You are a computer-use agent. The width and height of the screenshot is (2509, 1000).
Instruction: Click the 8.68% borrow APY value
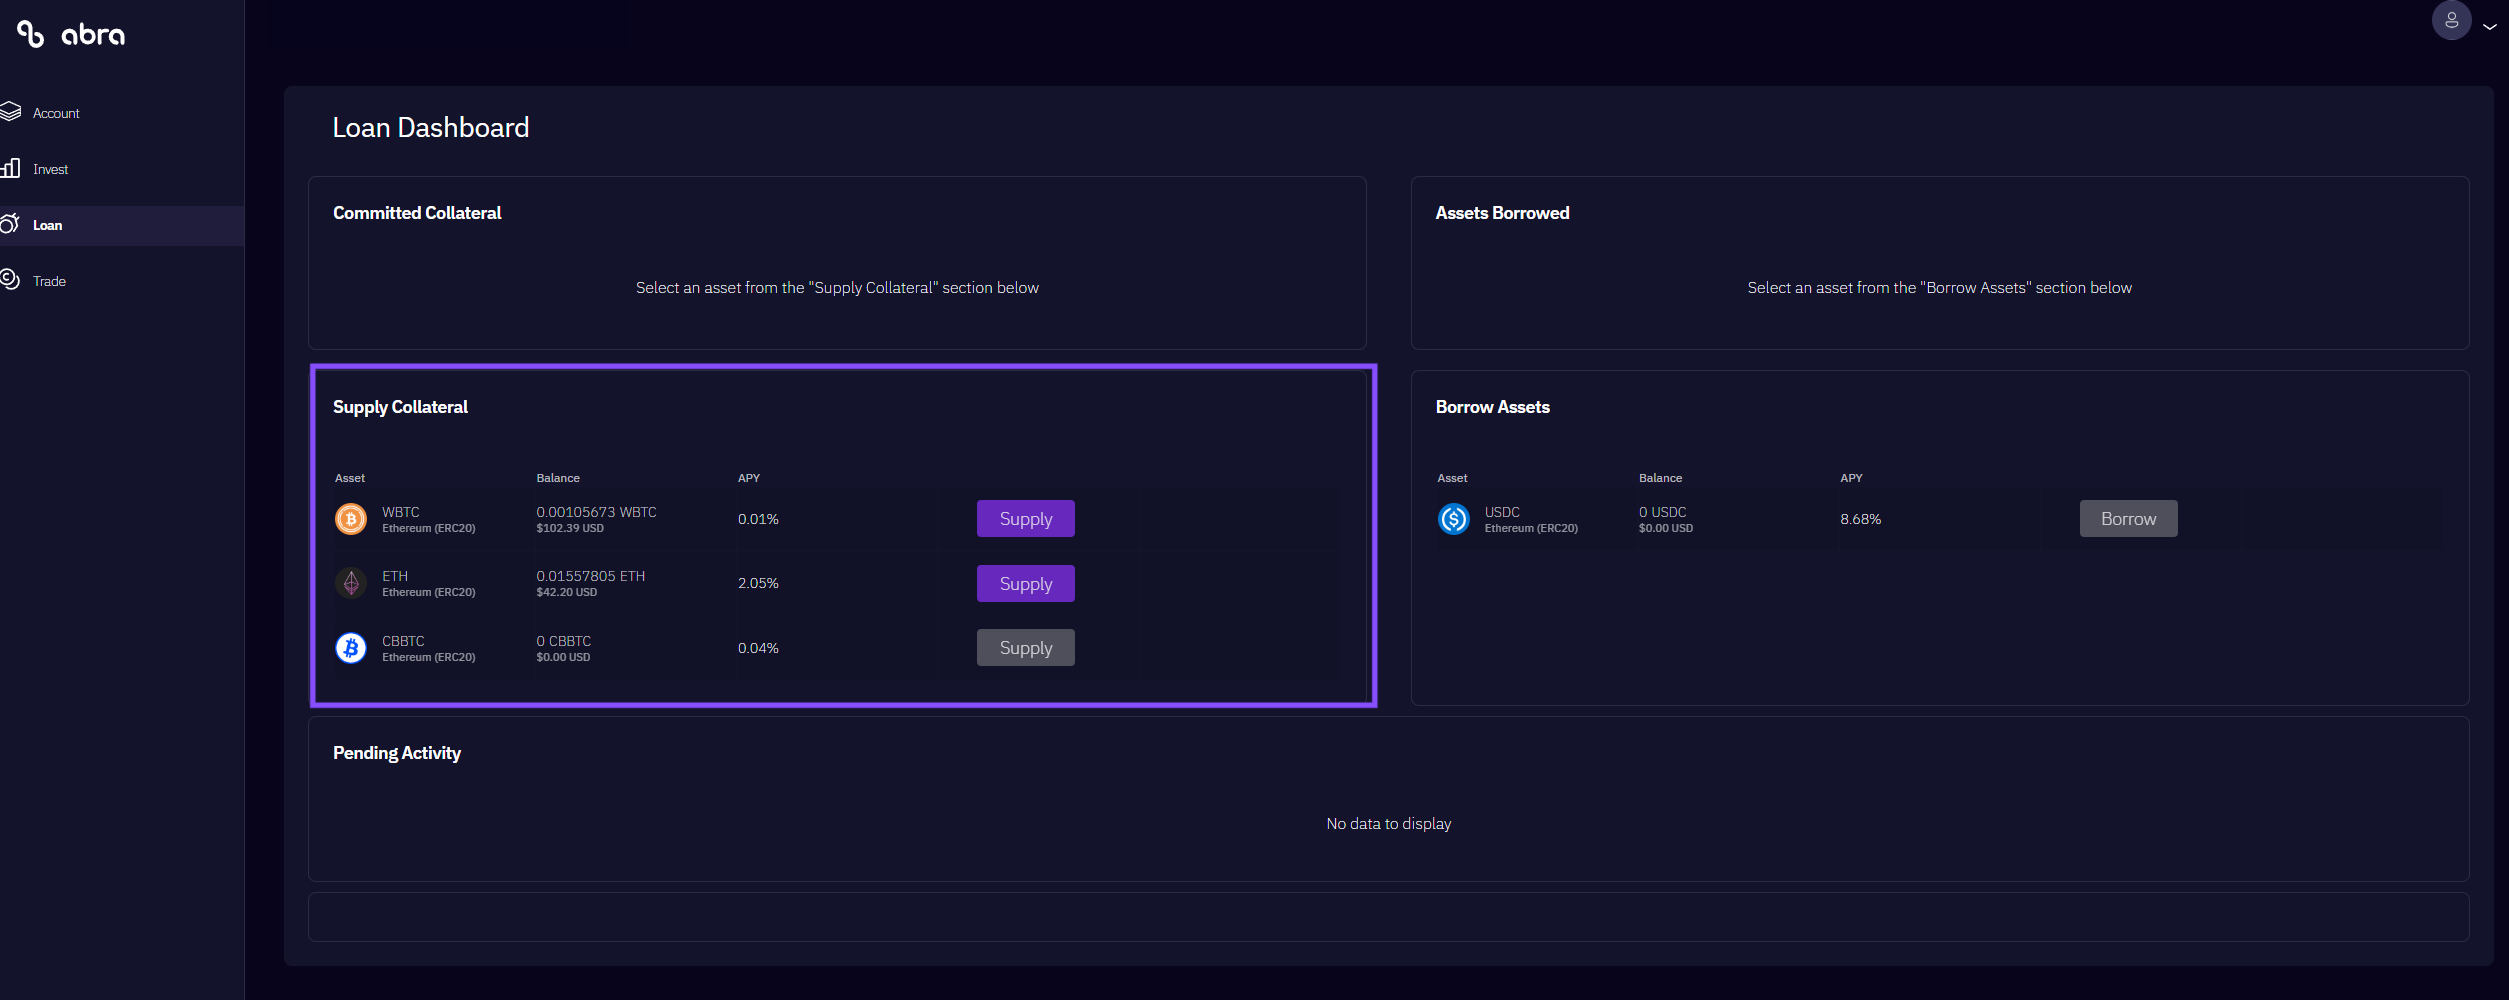pos(1861,519)
